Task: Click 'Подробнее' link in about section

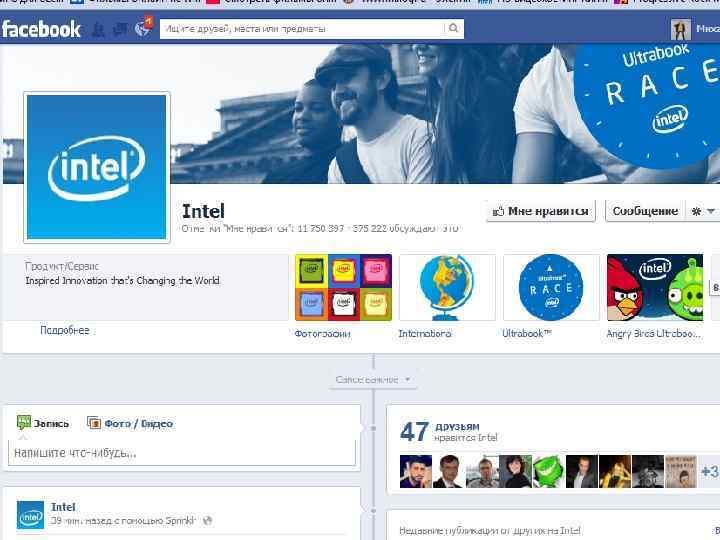Action: tap(65, 331)
